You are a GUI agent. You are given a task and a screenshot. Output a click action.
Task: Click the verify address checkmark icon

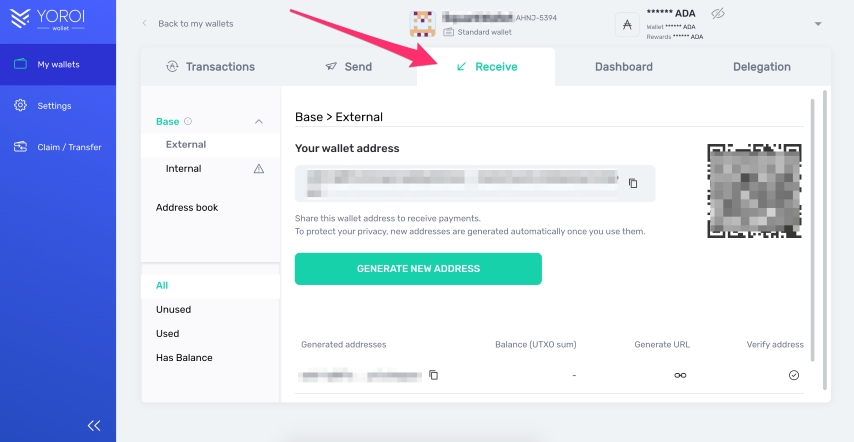pyautogui.click(x=794, y=375)
